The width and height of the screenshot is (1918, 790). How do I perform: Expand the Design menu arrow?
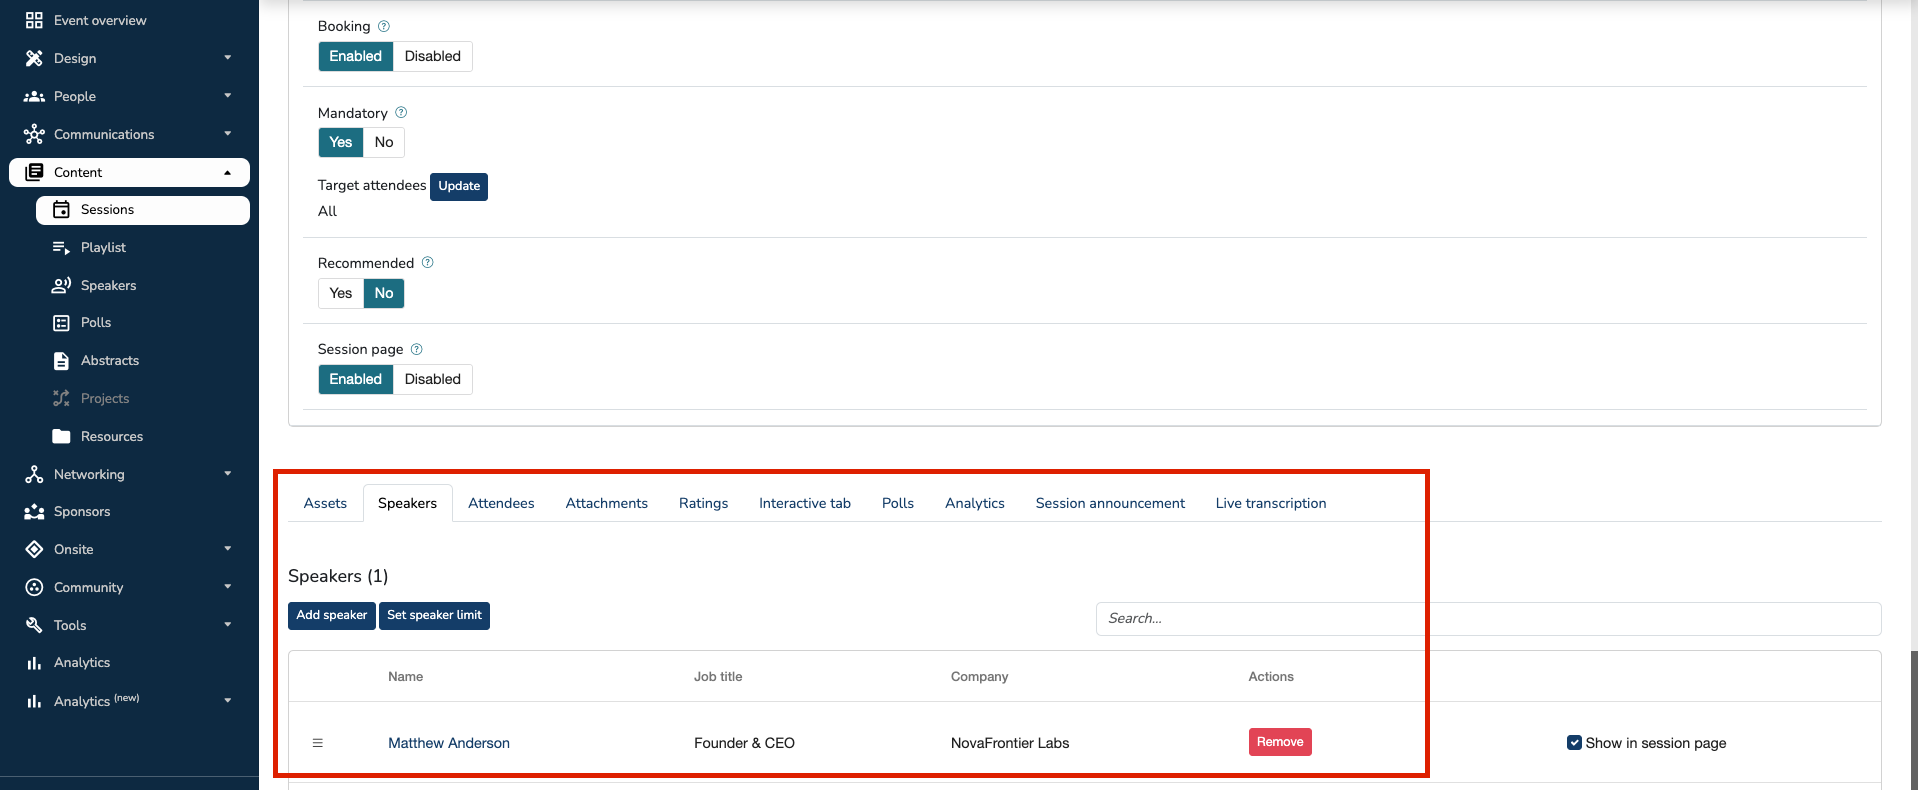tap(228, 58)
